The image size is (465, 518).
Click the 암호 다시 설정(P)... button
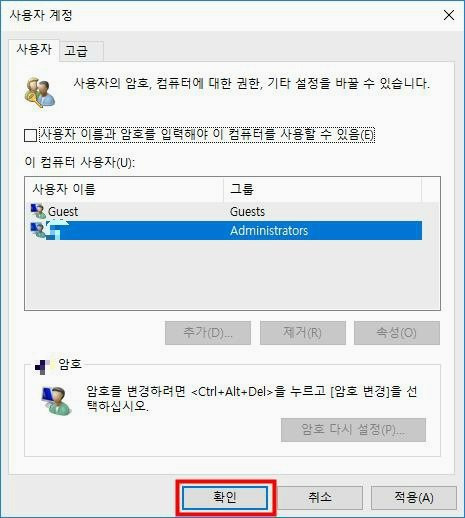tap(353, 430)
